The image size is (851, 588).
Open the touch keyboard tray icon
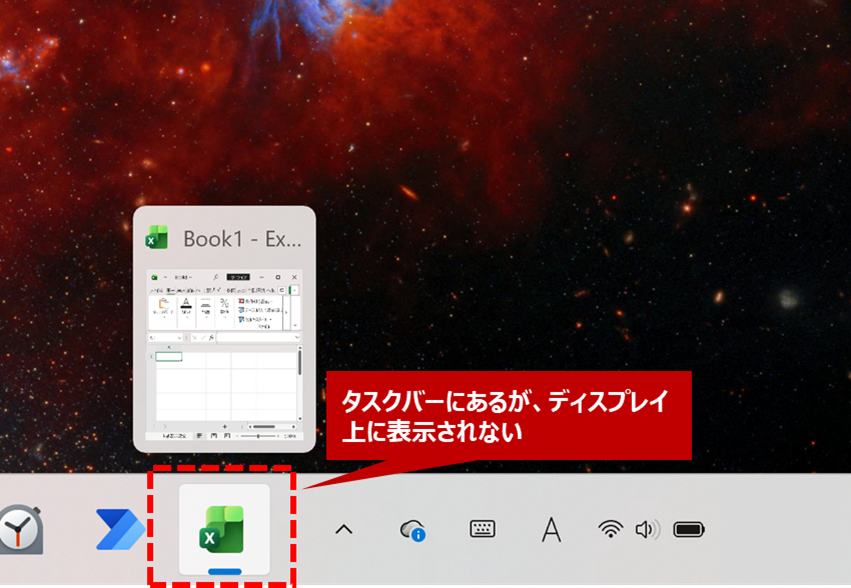tap(482, 529)
